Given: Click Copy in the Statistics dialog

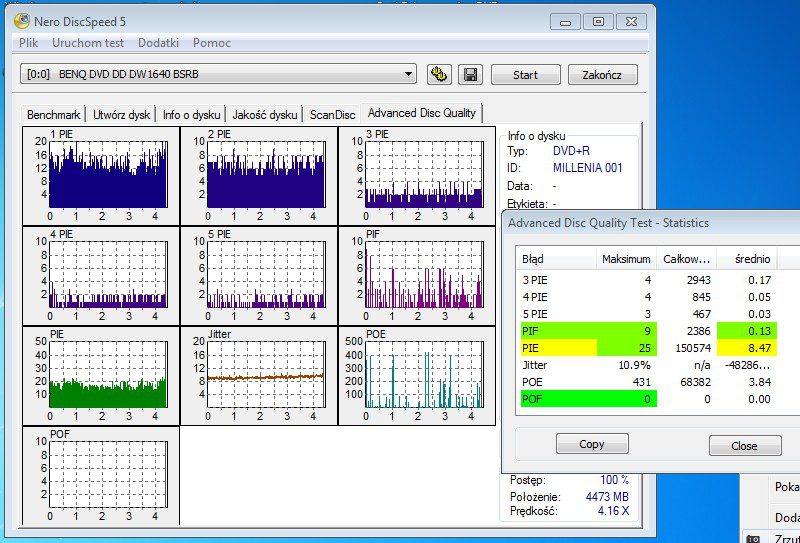Looking at the screenshot, I should click(x=592, y=444).
